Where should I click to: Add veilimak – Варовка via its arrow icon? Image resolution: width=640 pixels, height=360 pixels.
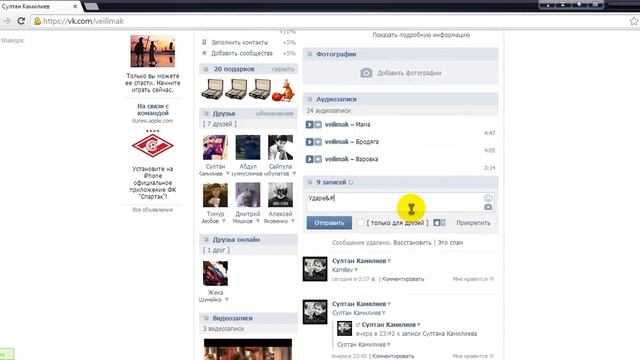[x=318, y=159]
